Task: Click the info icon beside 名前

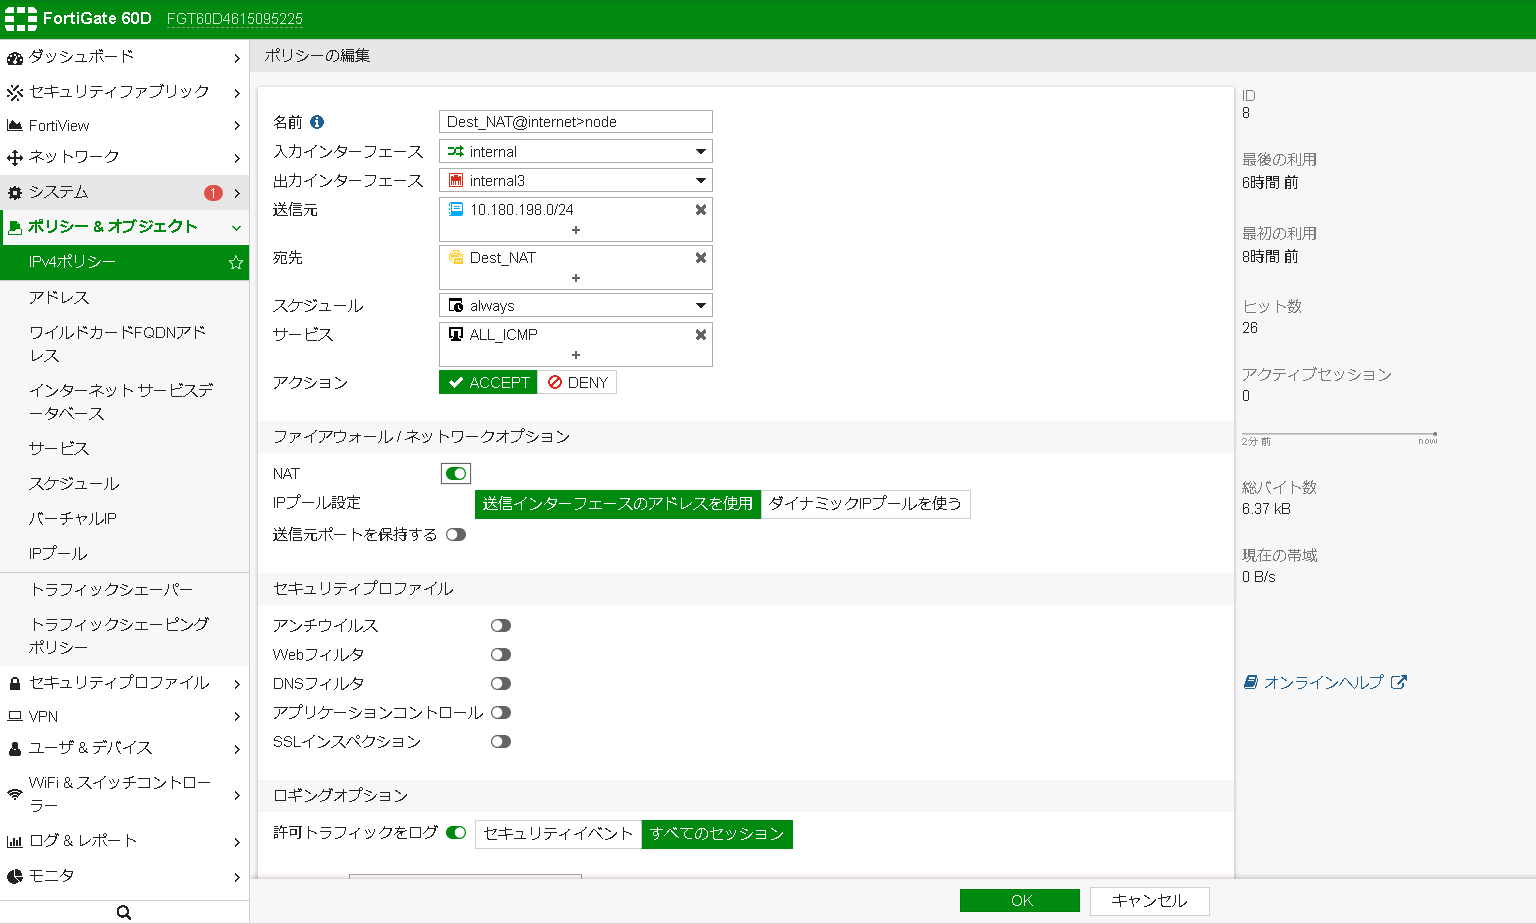Action: click(317, 122)
